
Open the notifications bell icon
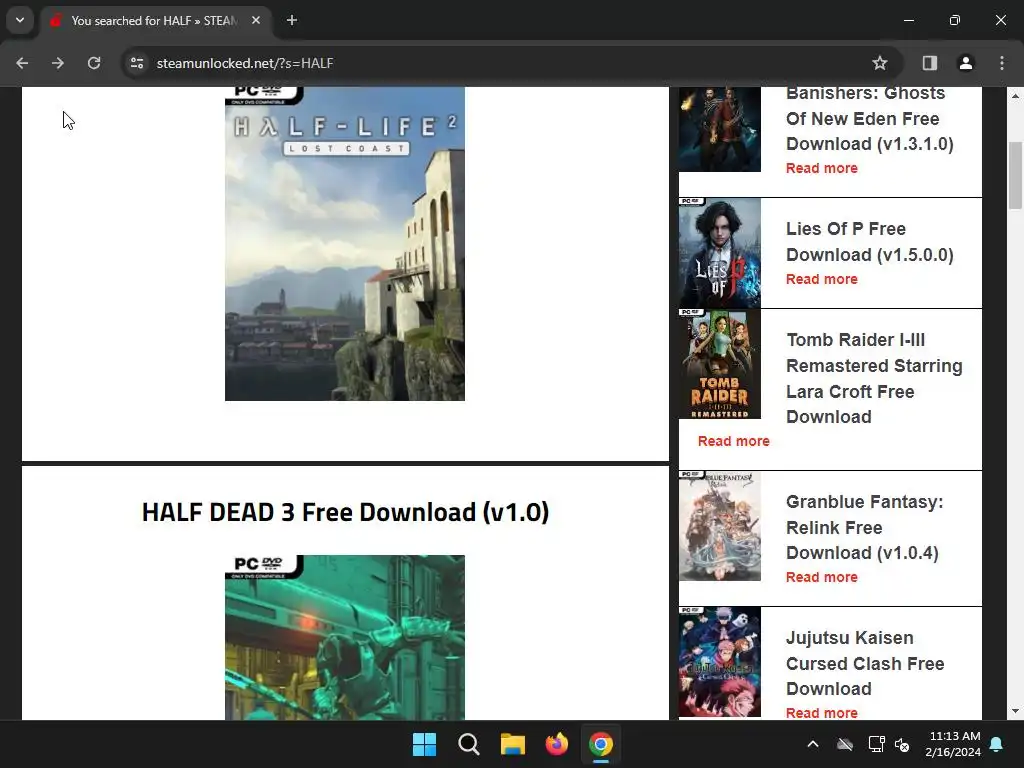click(x=997, y=744)
